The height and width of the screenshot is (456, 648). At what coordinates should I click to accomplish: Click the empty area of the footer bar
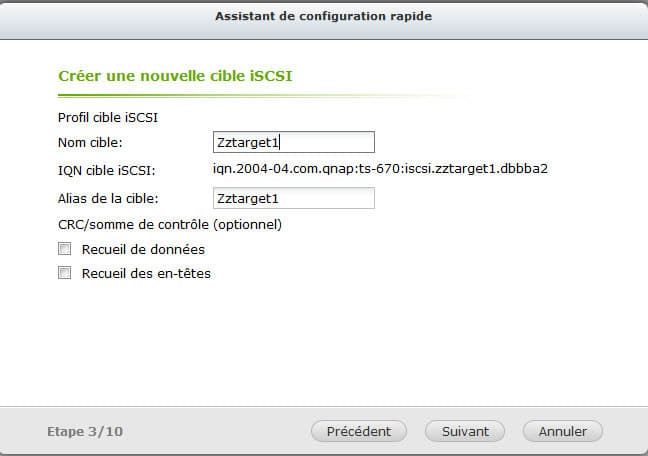point(215,431)
